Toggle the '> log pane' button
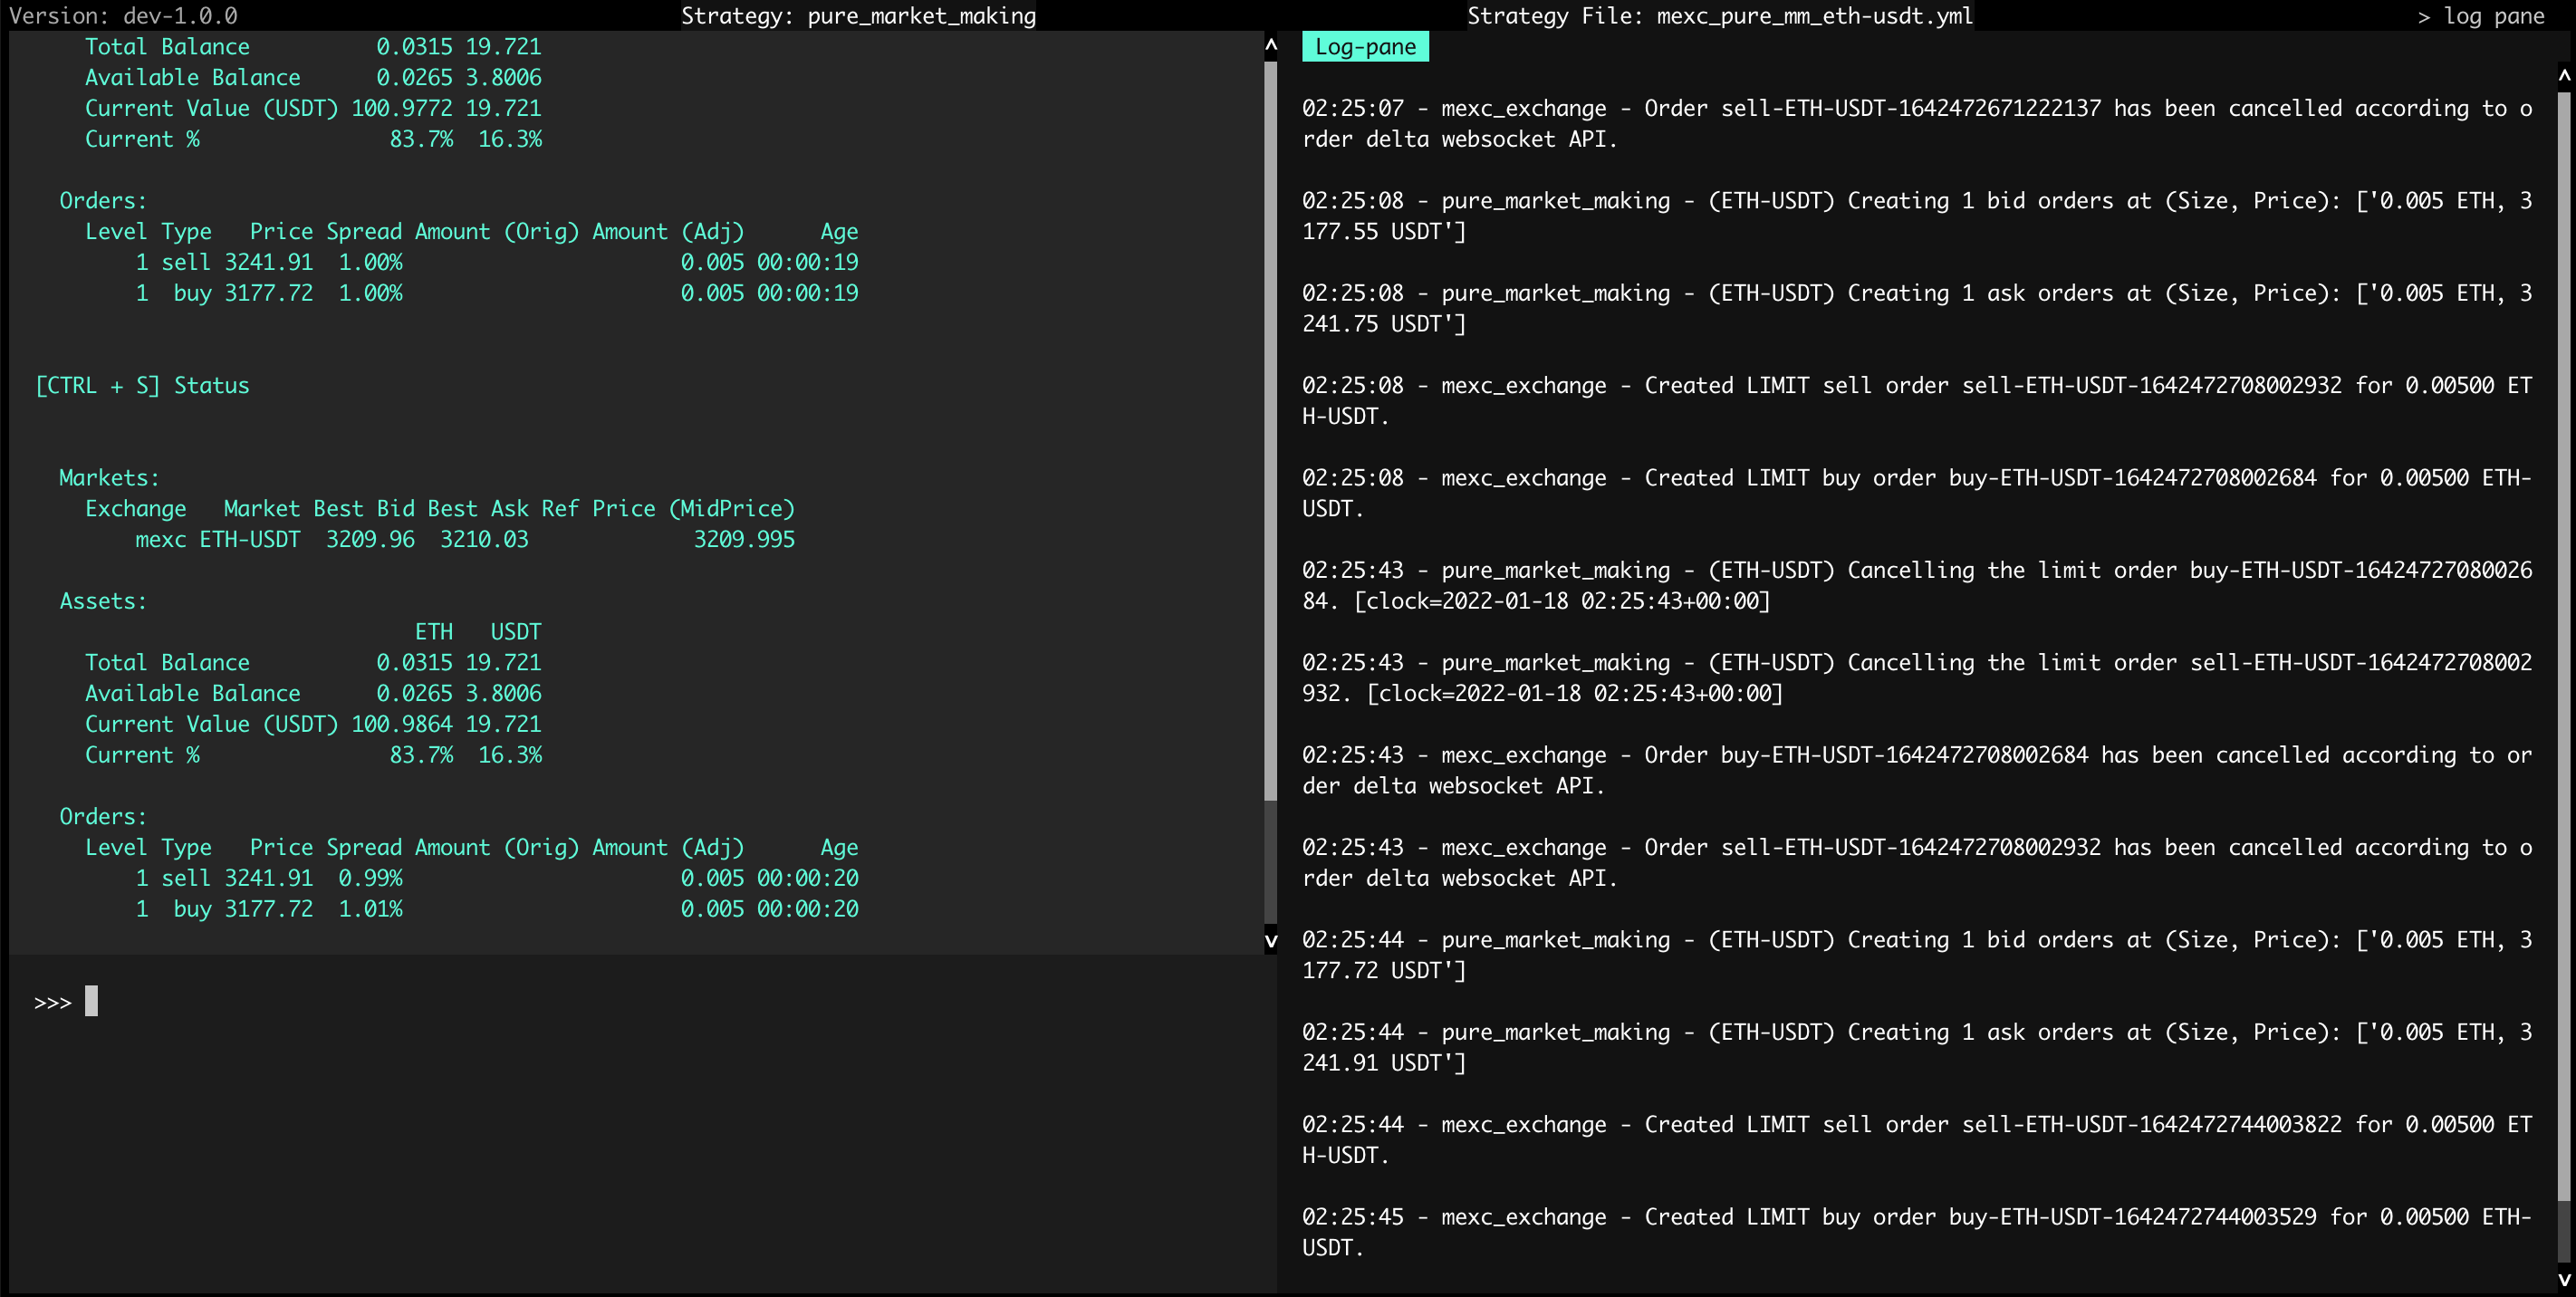The height and width of the screenshot is (1297, 2576). [x=2481, y=16]
